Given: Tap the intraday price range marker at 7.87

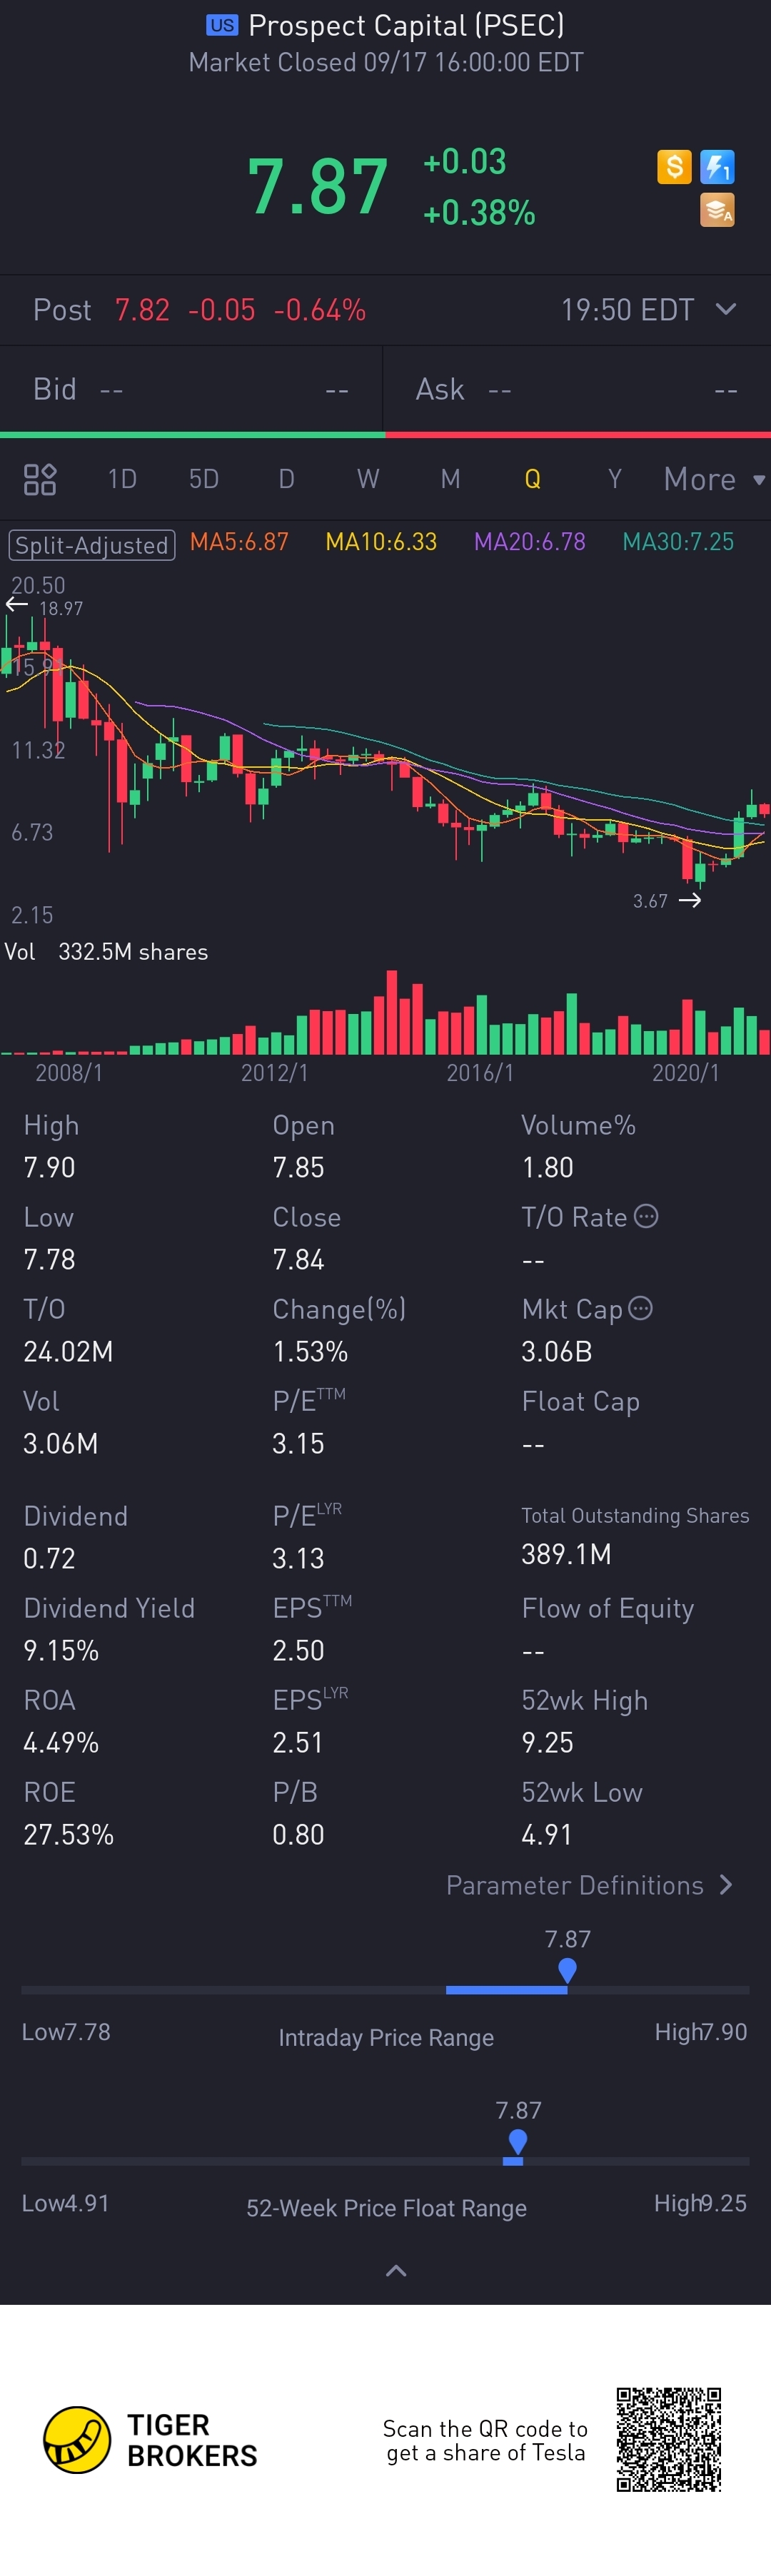Looking at the screenshot, I should pos(567,1971).
